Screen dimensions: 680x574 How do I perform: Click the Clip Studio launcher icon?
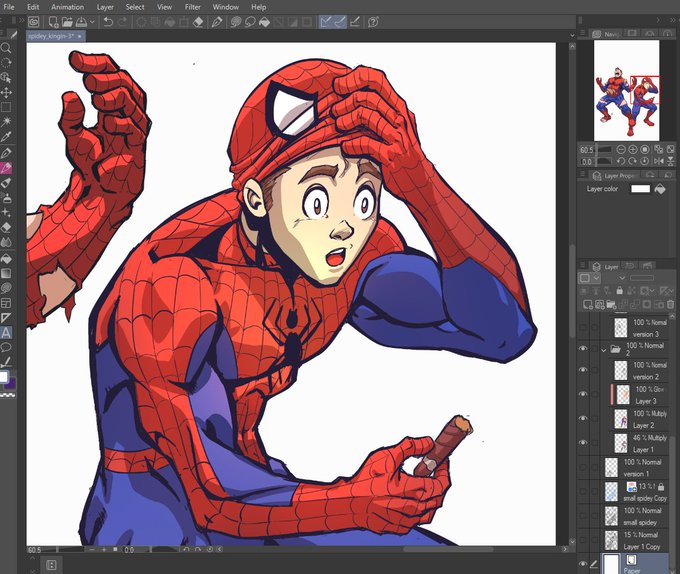(34, 22)
